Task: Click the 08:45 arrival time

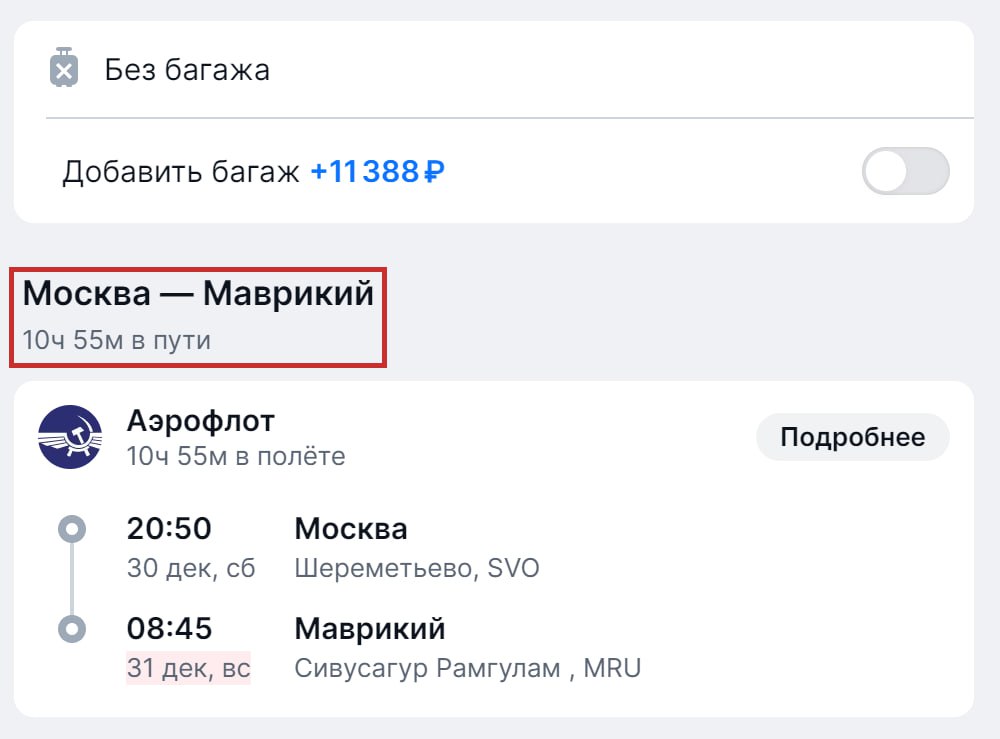Action: (169, 629)
